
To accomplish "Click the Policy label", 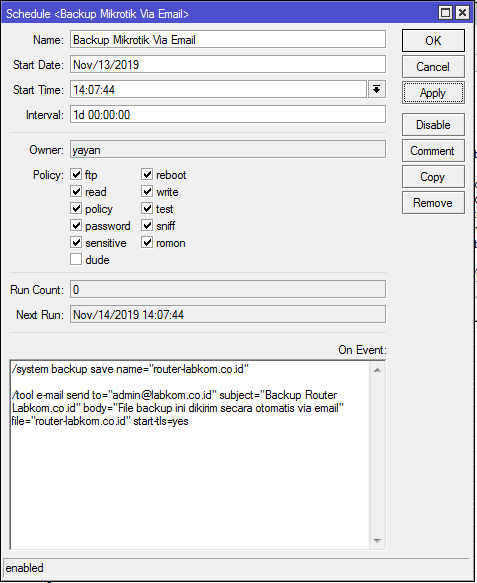I will tap(48, 175).
